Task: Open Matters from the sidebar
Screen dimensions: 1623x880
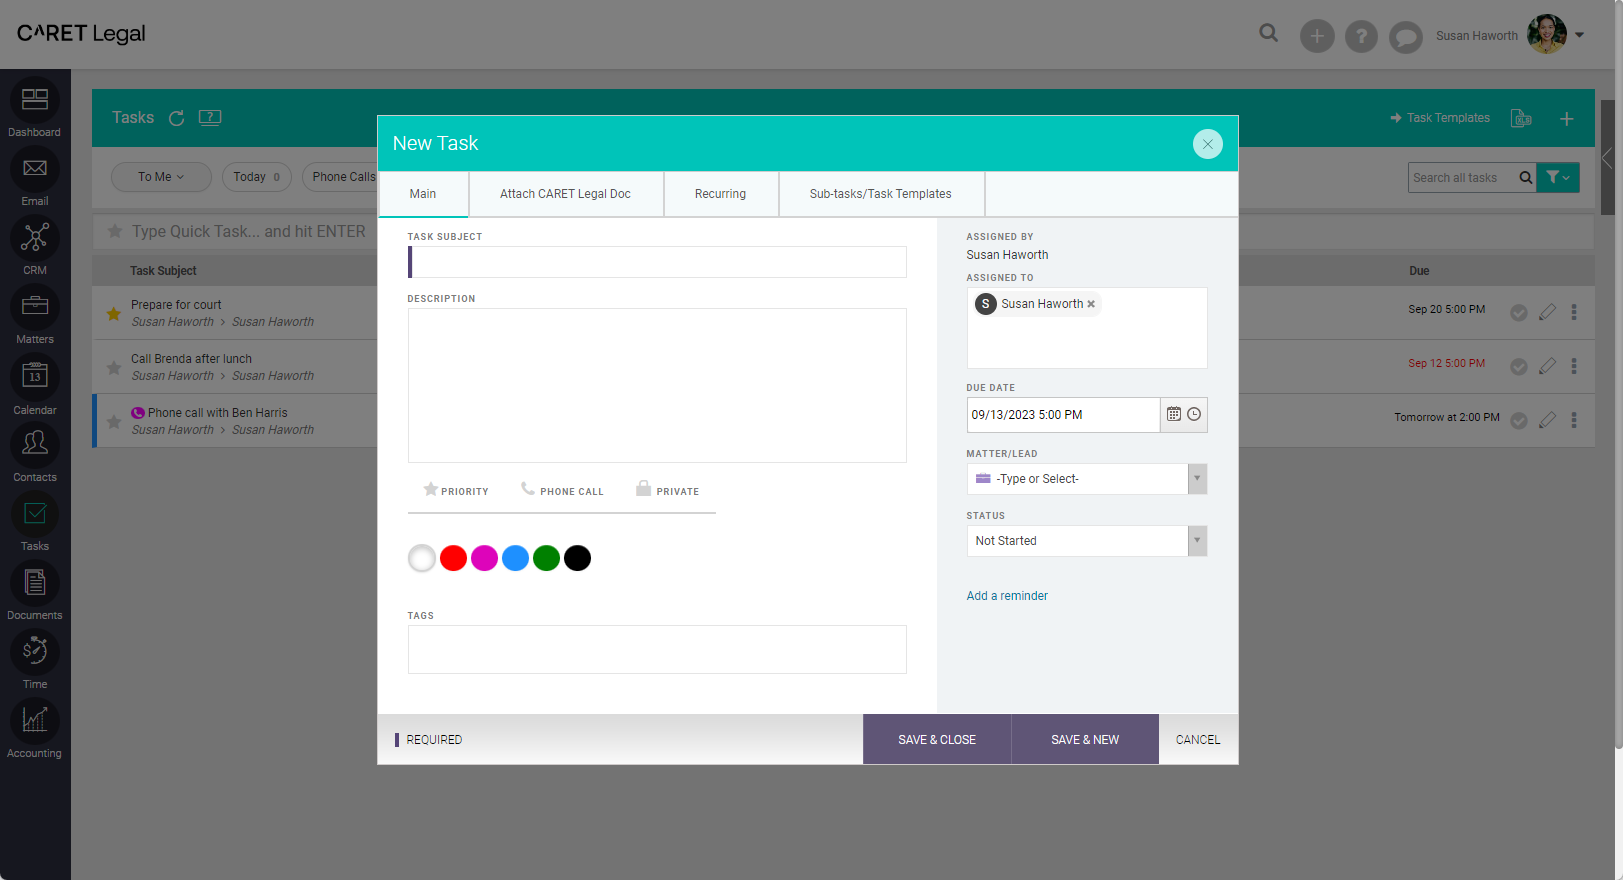Action: [35, 307]
